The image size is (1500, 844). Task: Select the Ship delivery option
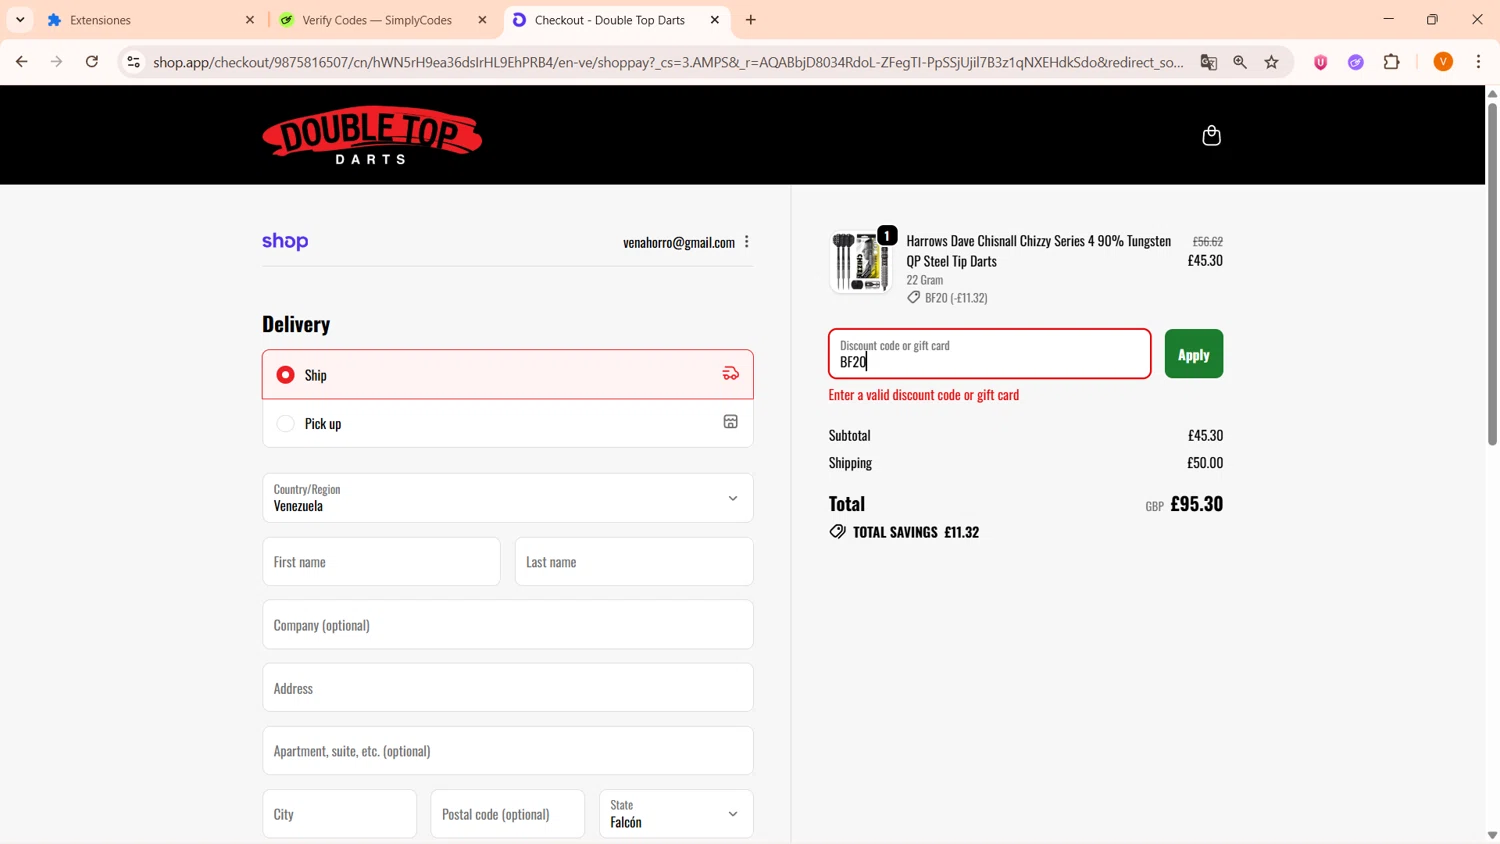click(x=507, y=374)
